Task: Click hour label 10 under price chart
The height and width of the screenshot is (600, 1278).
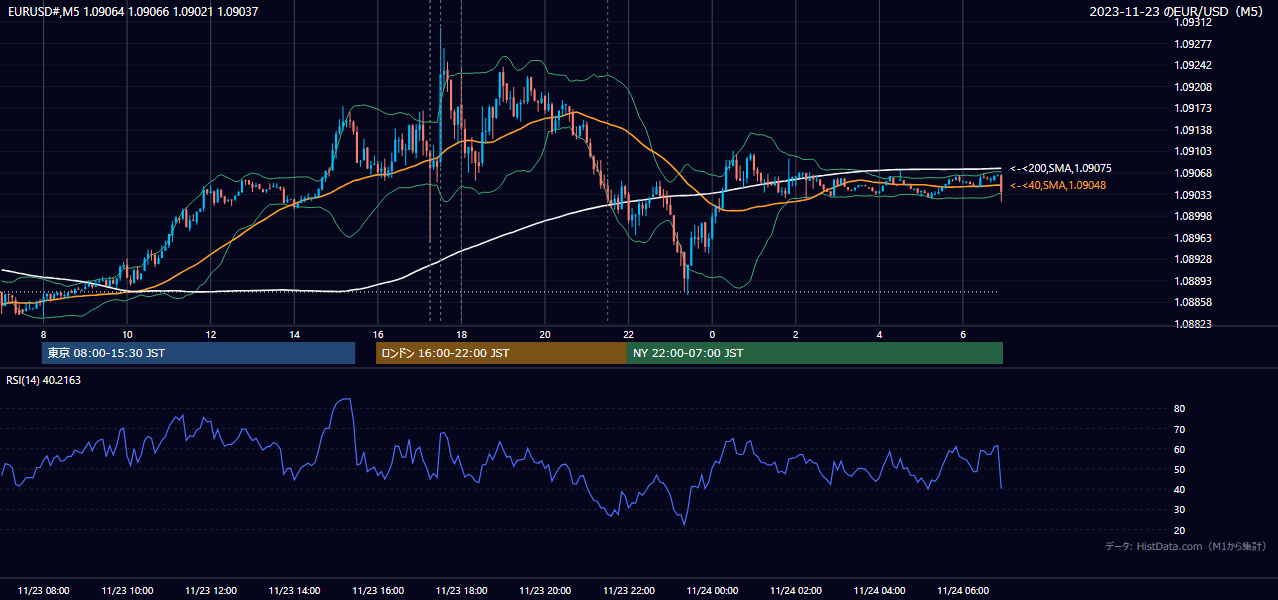Action: coord(127,334)
